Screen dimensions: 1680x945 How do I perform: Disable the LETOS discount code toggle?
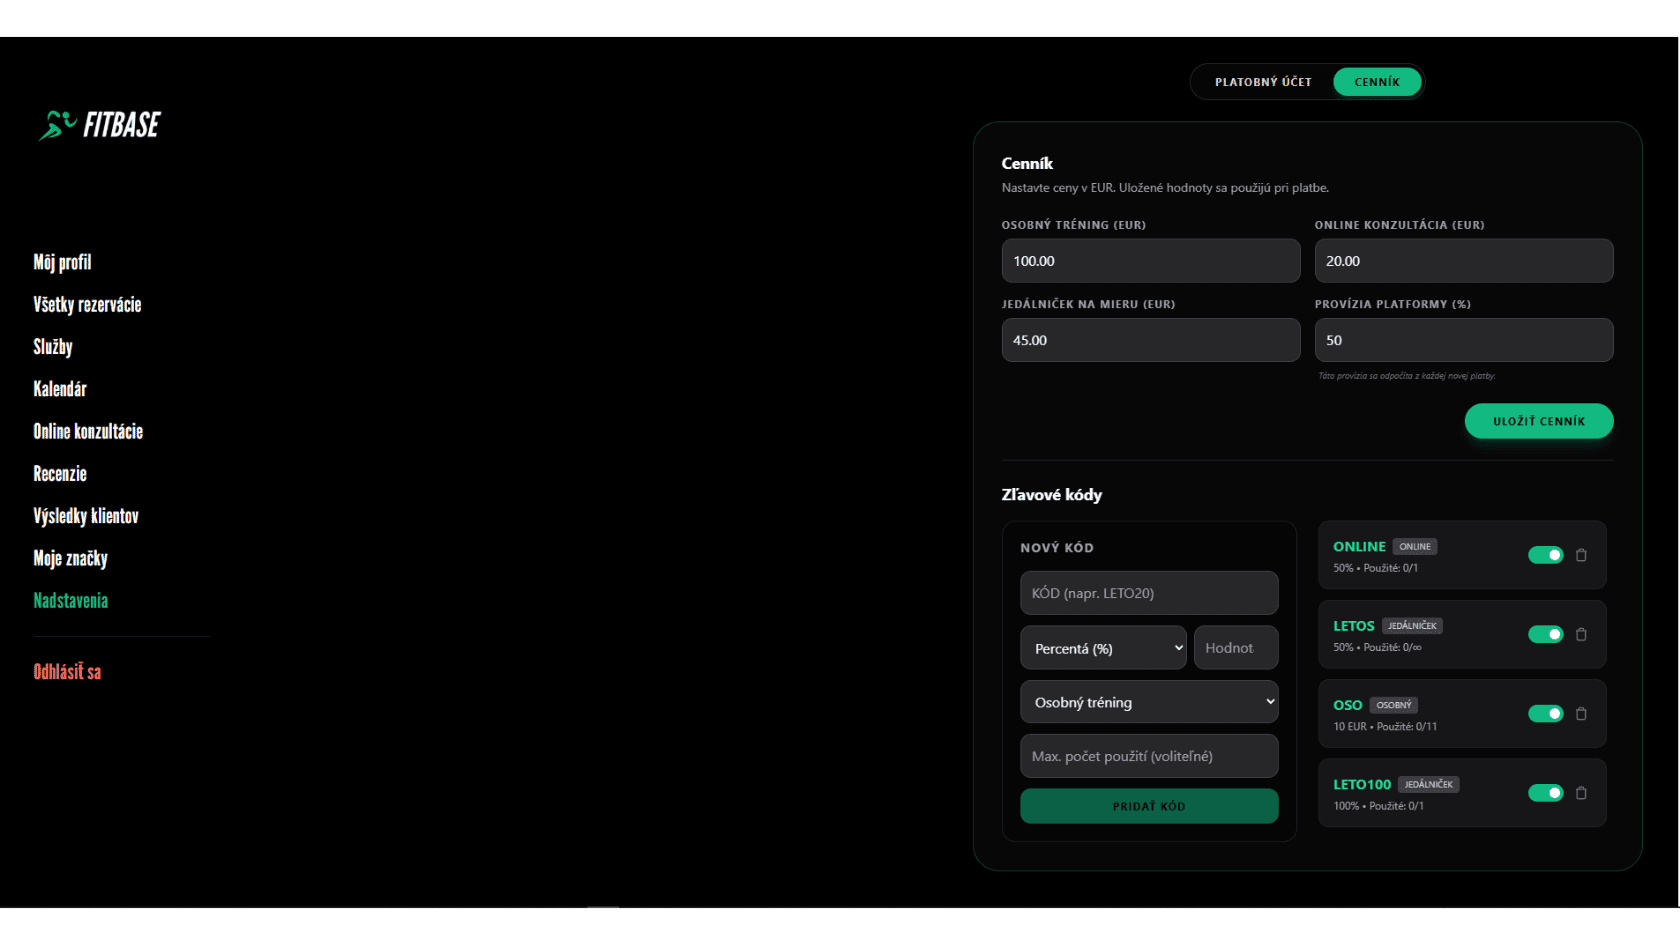click(x=1545, y=634)
